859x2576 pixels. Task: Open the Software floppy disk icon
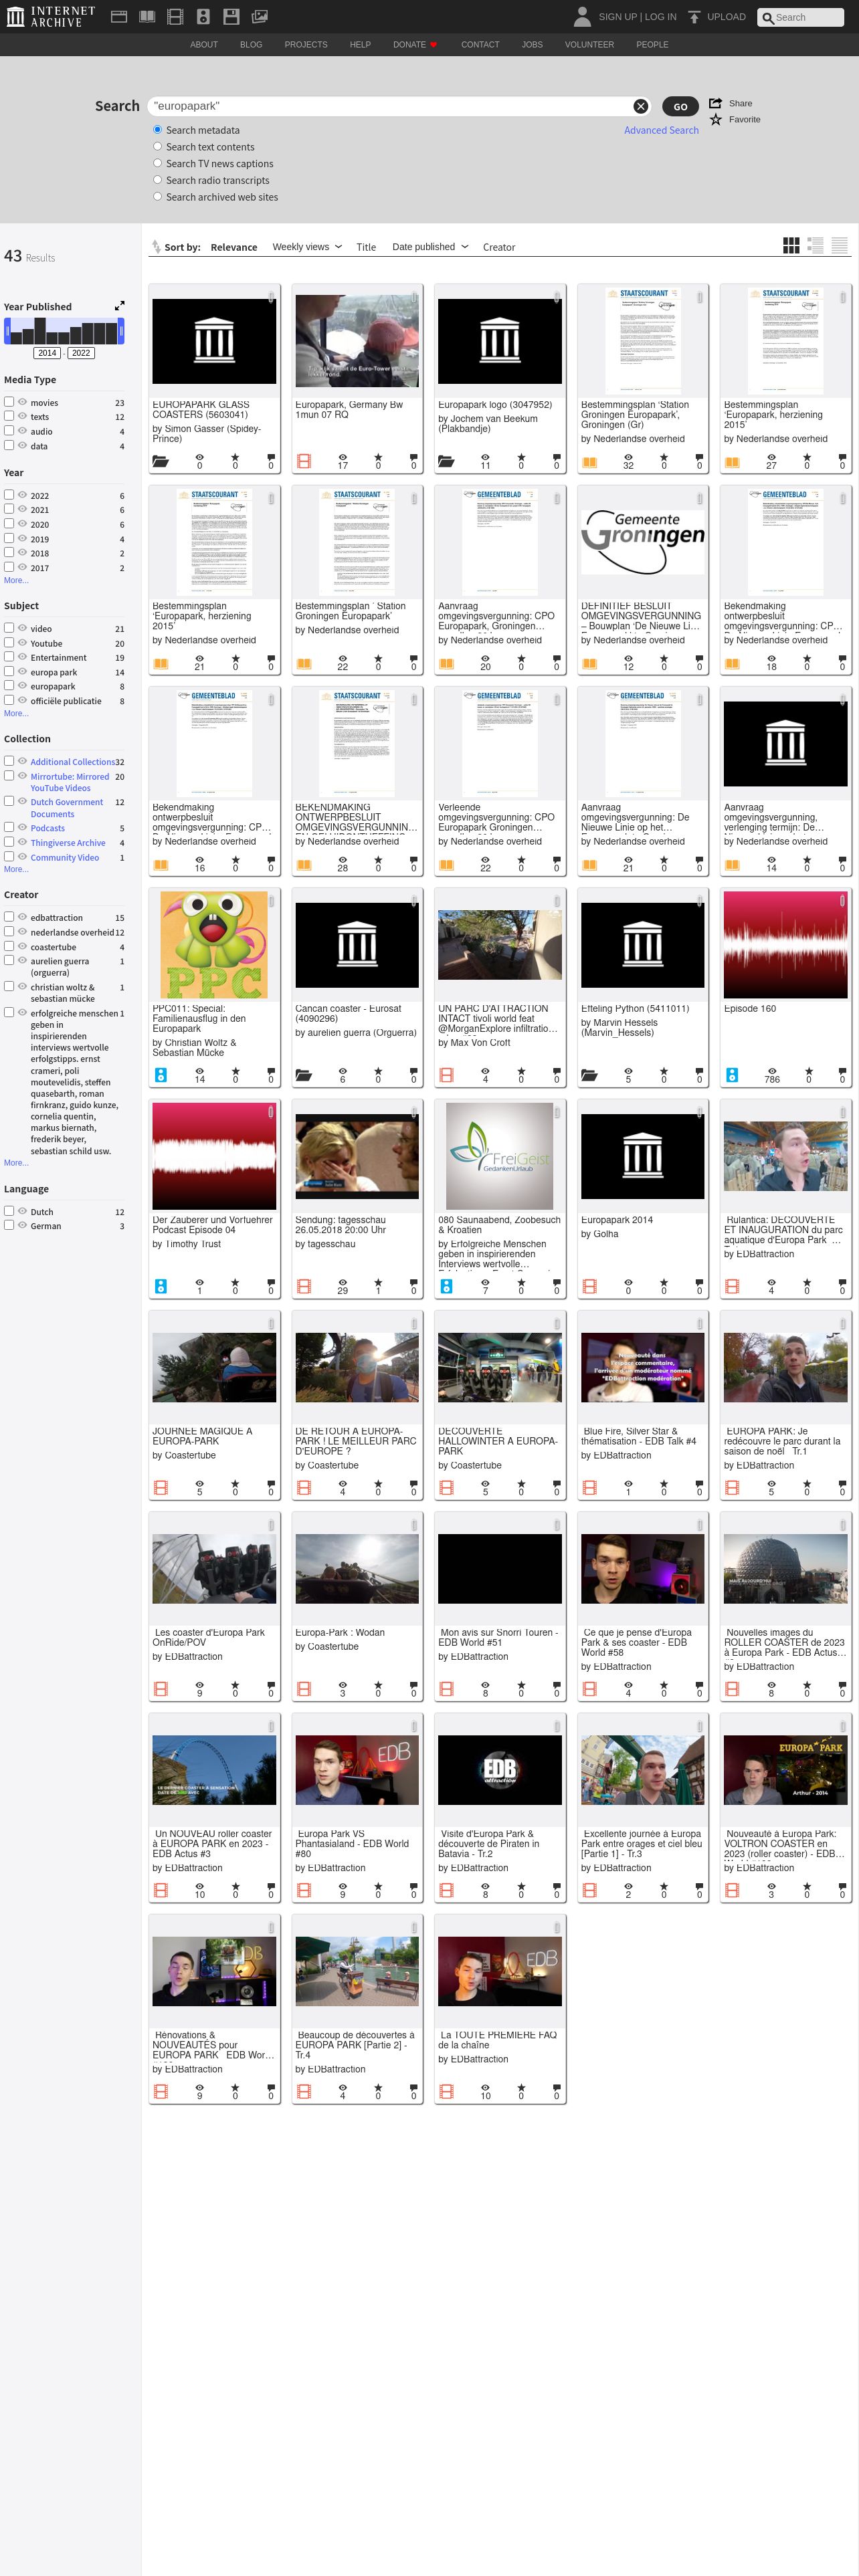tap(231, 17)
